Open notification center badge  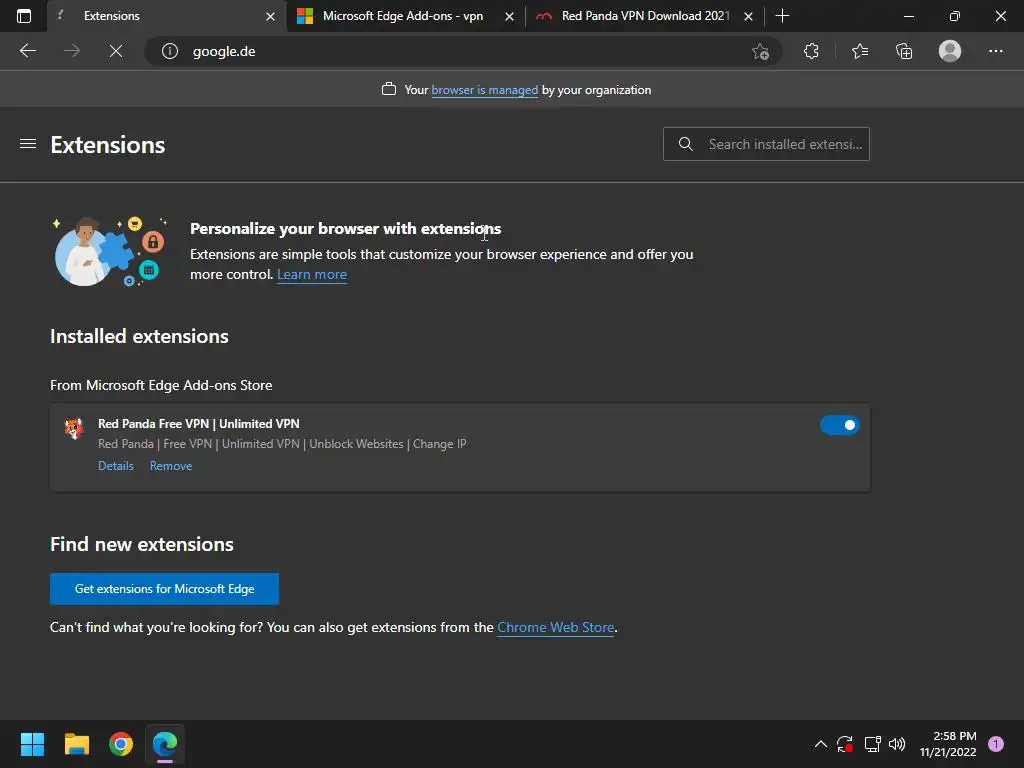pyautogui.click(x=996, y=744)
